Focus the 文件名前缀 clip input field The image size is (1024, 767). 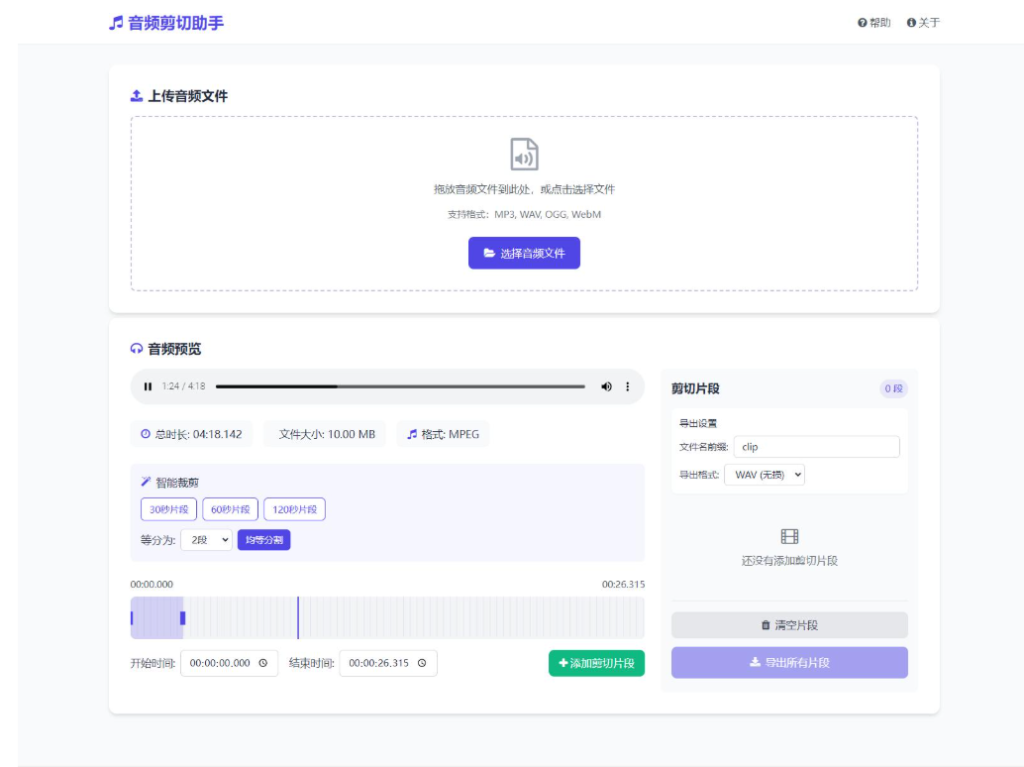(x=816, y=447)
